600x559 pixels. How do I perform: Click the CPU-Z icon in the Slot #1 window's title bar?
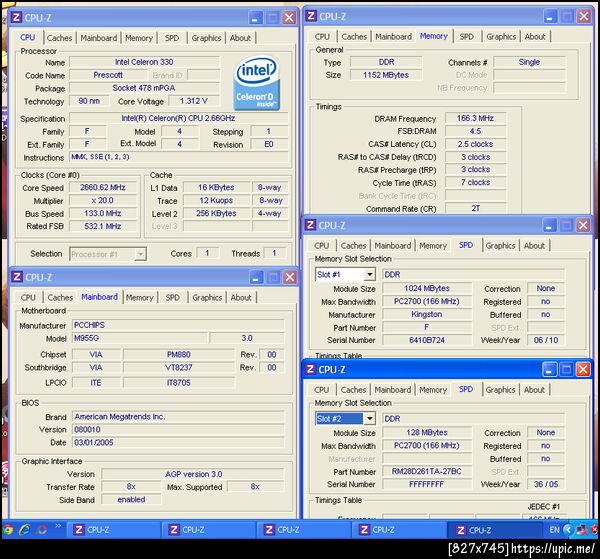311,226
